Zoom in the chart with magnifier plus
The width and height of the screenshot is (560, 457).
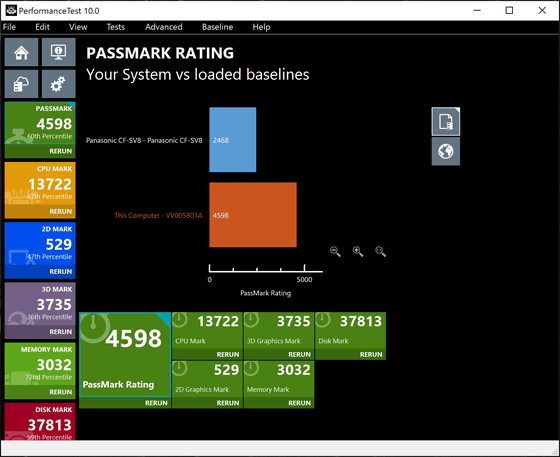click(358, 251)
